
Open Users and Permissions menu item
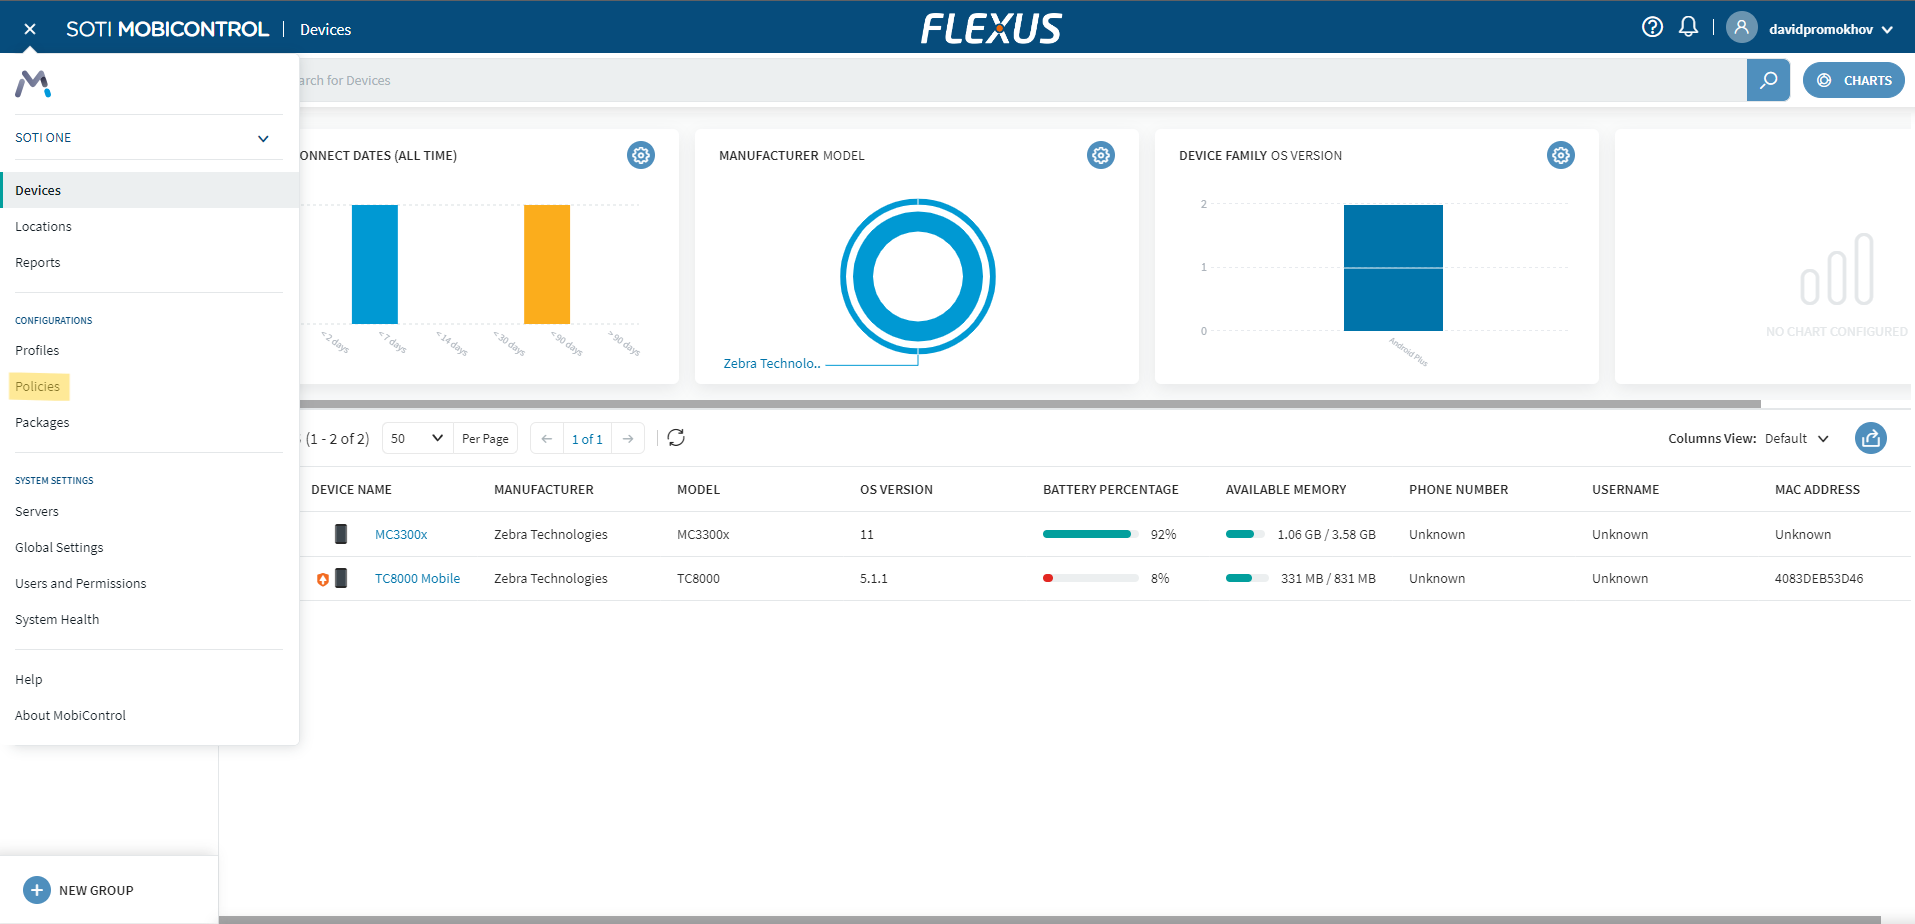(x=81, y=583)
